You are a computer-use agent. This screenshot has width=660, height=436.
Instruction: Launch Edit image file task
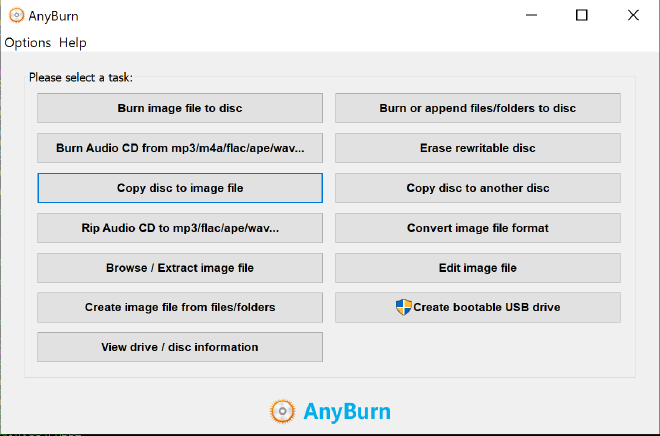[x=477, y=268]
